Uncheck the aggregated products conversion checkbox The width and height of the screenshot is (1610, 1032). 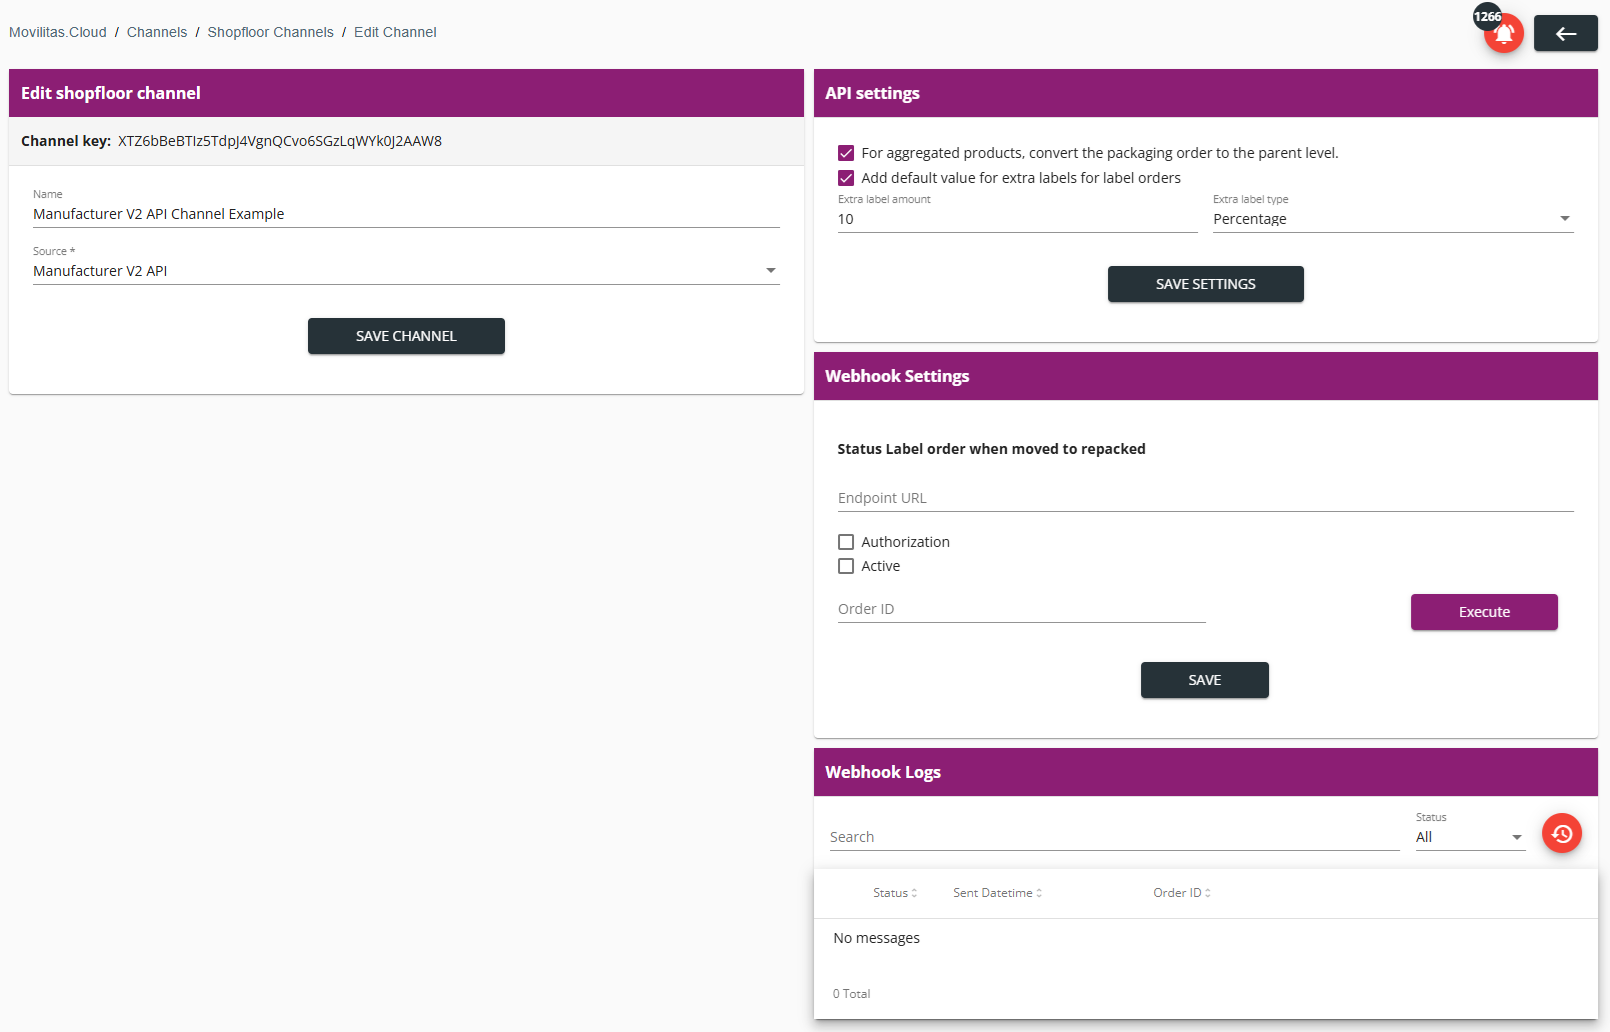click(846, 153)
